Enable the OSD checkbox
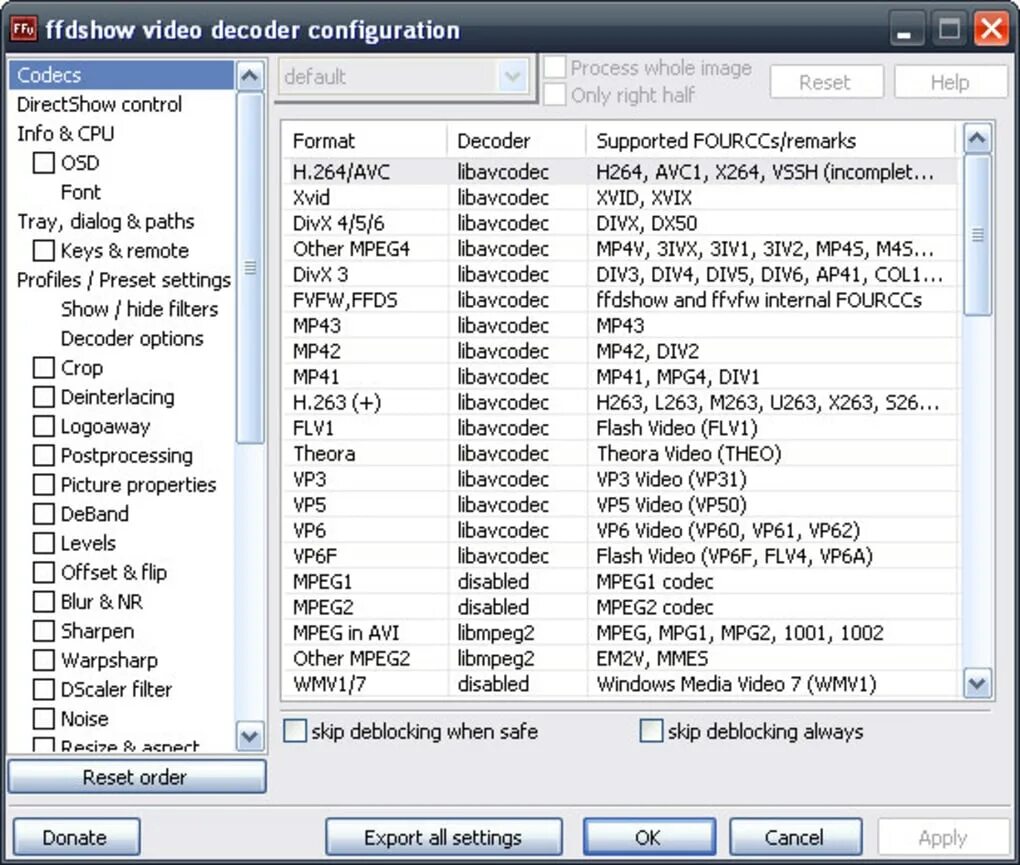The image size is (1020, 865). coord(44,163)
